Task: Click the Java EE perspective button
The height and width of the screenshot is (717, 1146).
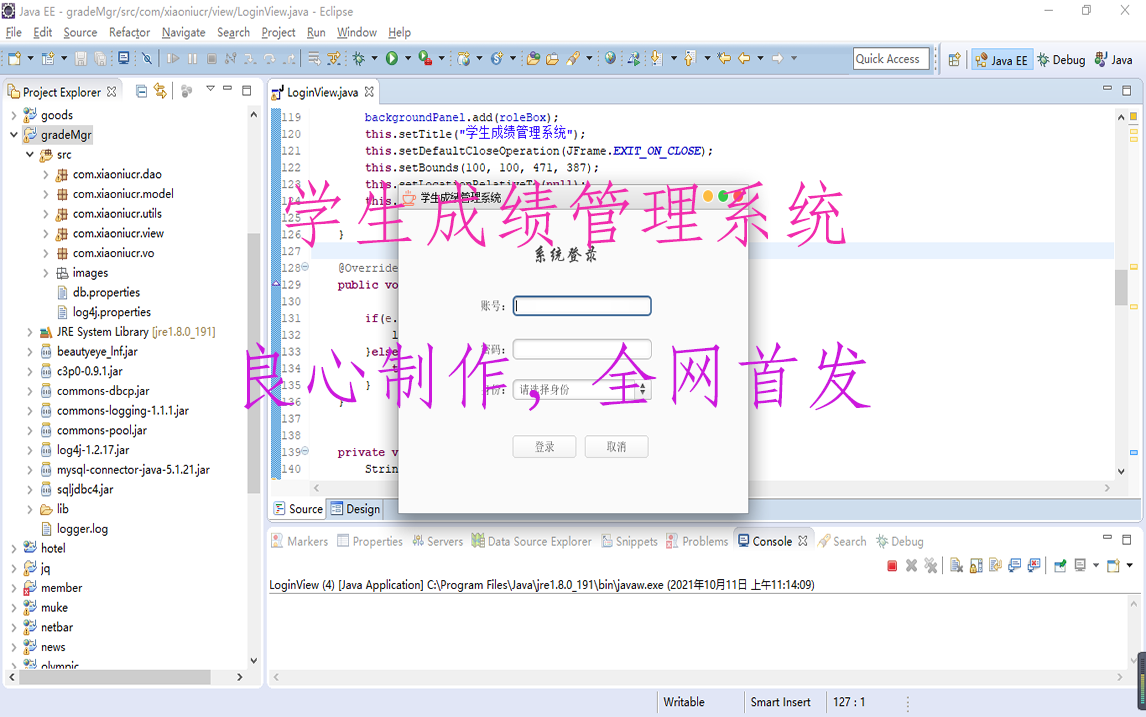Action: click(1001, 60)
